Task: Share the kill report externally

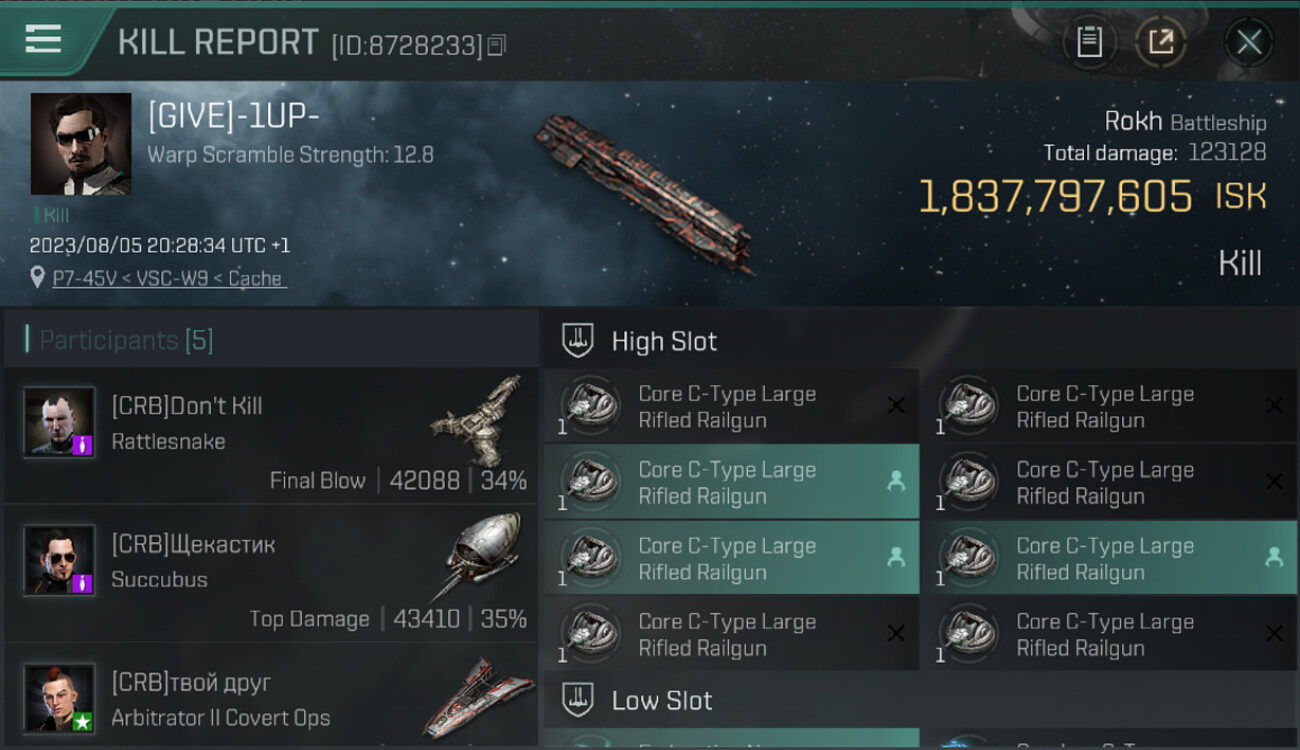Action: click(1160, 42)
